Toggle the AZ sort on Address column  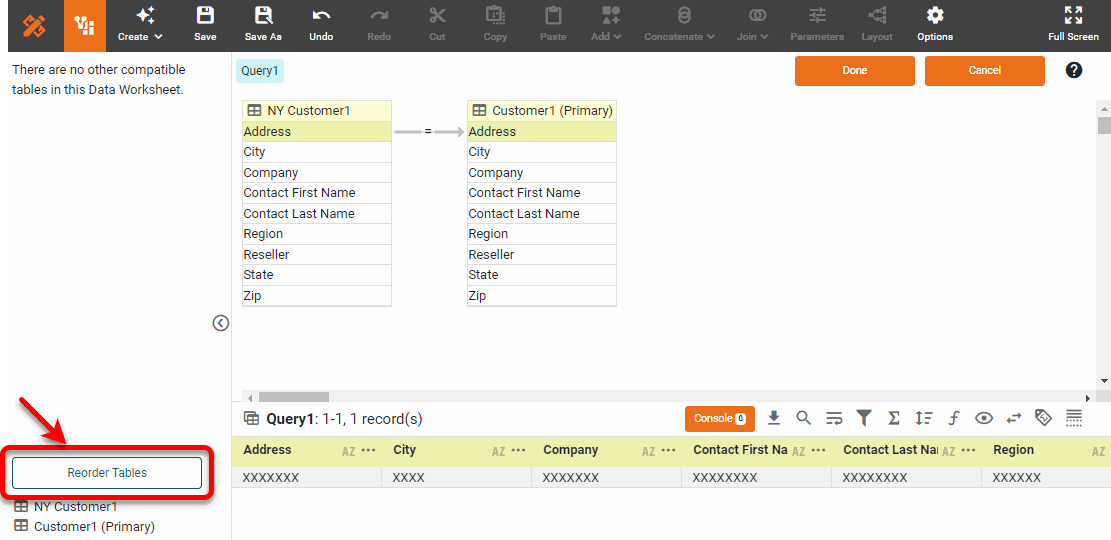[349, 451]
